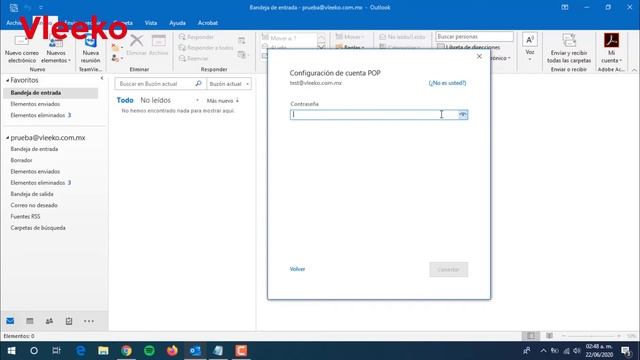Screen dimensions: 640x360
Task: Reveal password with the eye icon
Action: 462,115
